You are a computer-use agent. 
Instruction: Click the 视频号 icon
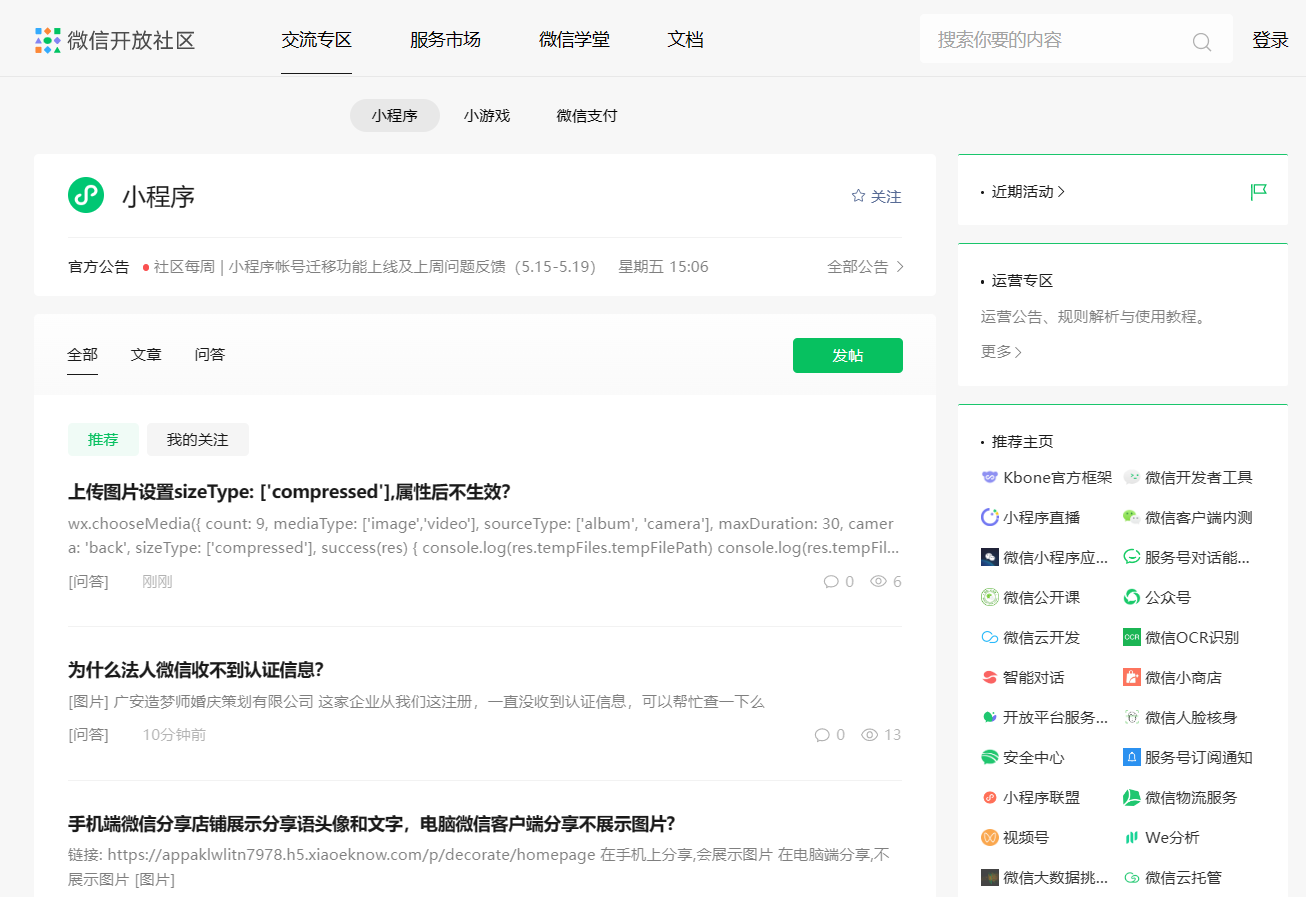click(990, 838)
